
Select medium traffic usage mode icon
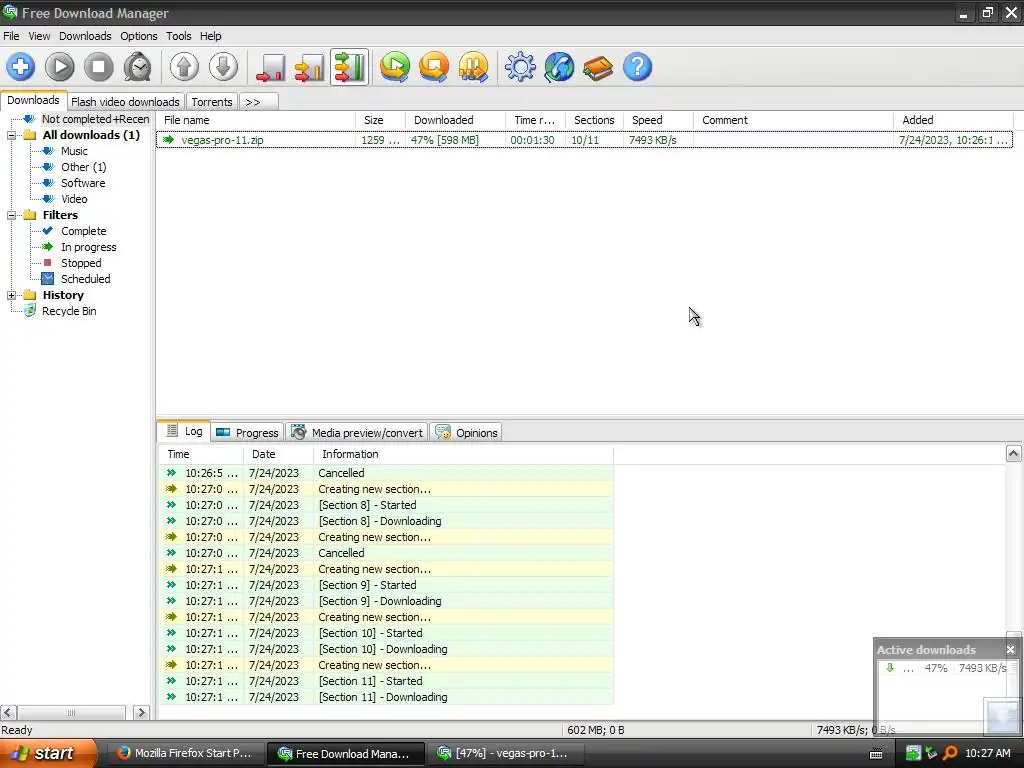click(310, 67)
